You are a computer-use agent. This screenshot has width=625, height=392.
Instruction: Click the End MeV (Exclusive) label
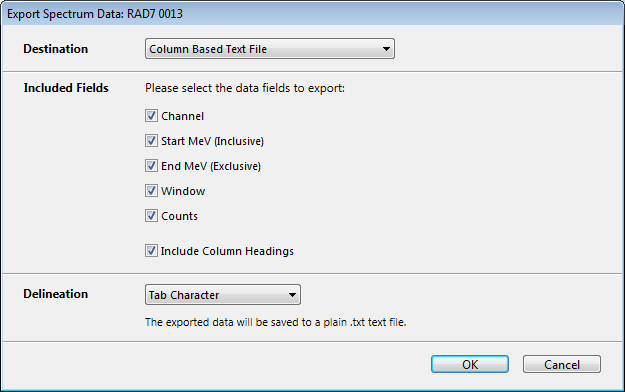(211, 166)
